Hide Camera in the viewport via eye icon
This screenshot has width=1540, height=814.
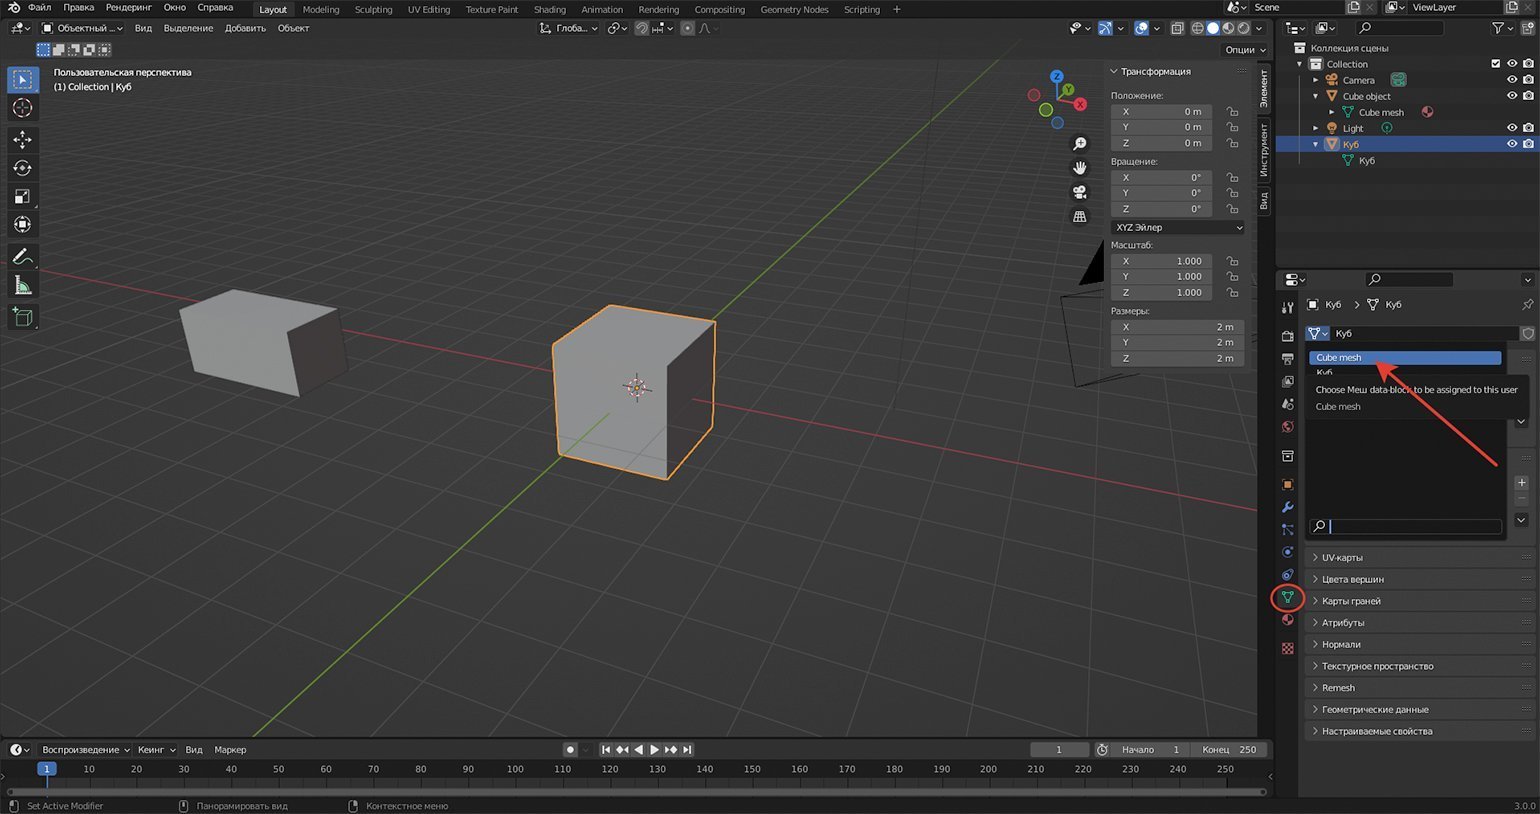coord(1512,80)
